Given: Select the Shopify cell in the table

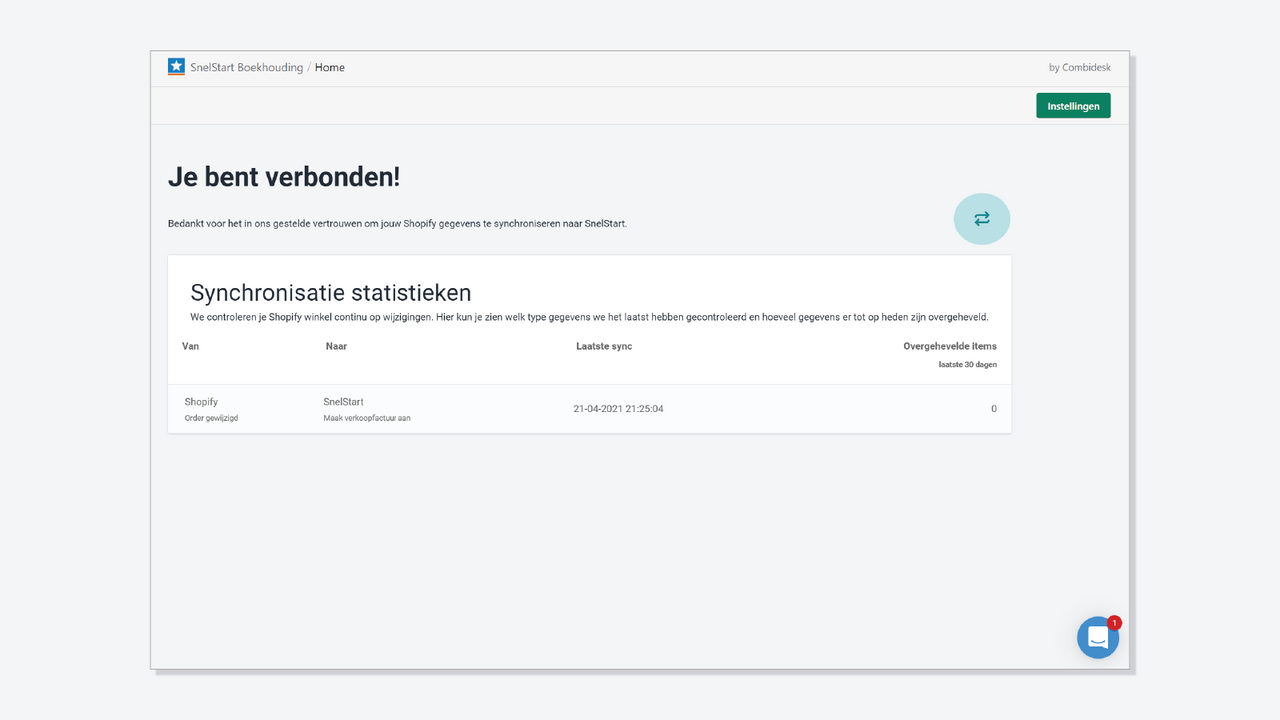Looking at the screenshot, I should [x=201, y=402].
